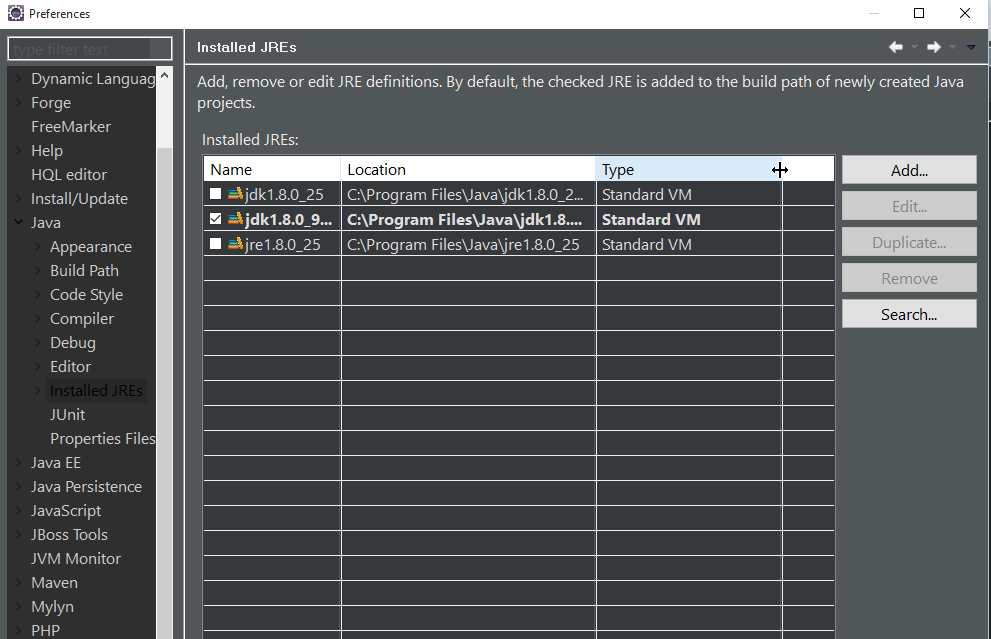Screen dimensions: 991x639
Task: Click the Add... button
Action: click(x=909, y=170)
